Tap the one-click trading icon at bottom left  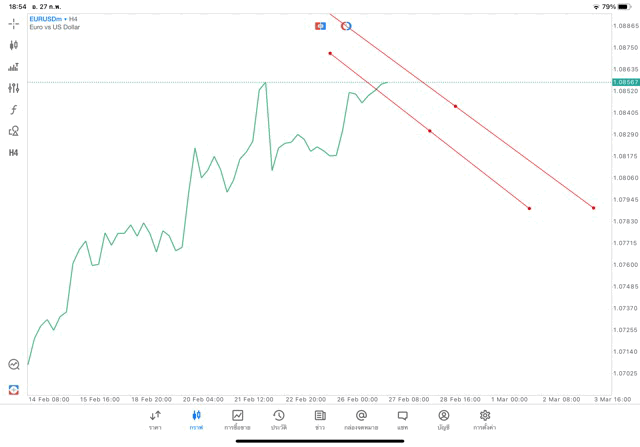point(14,389)
